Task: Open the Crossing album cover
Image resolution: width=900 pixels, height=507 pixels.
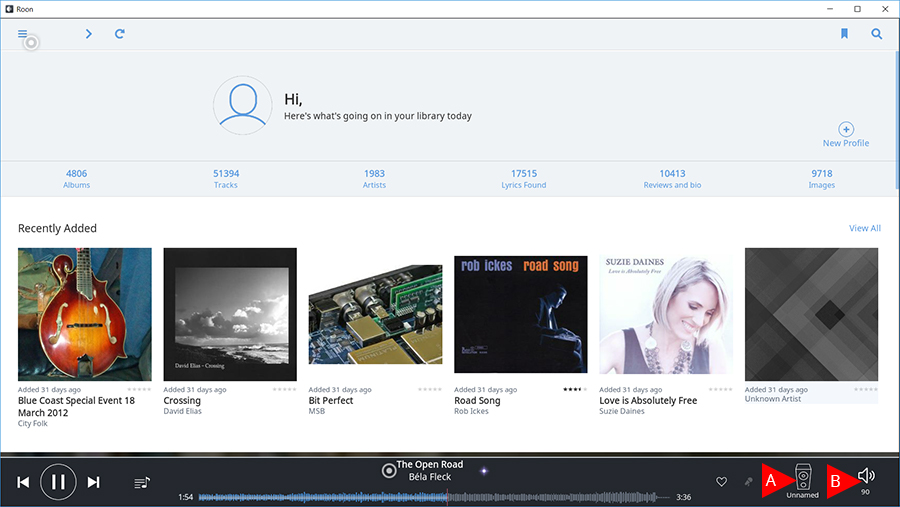Action: (230, 314)
